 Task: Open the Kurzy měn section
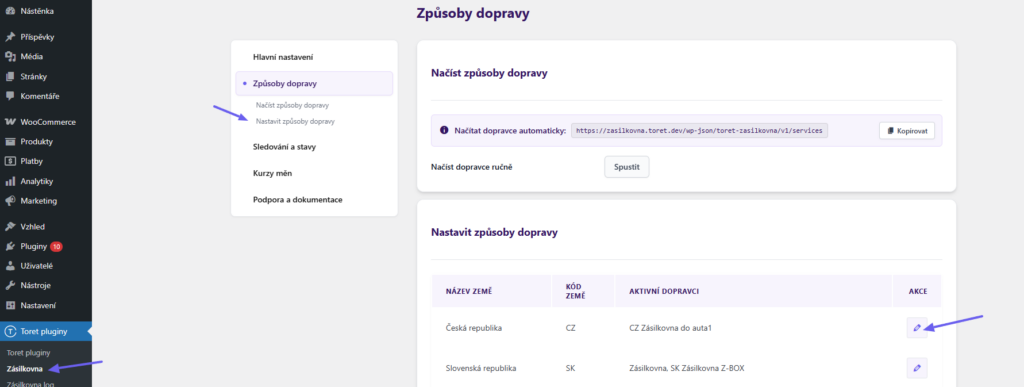coord(272,174)
